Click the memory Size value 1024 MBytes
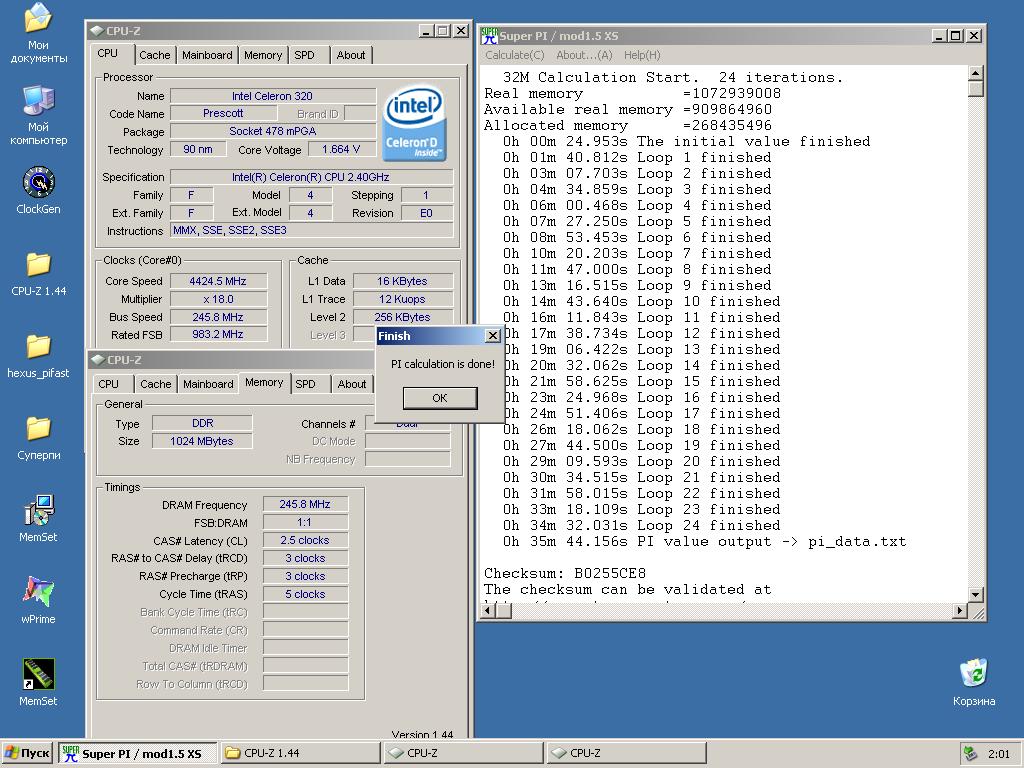The height and width of the screenshot is (768, 1024). click(x=202, y=441)
